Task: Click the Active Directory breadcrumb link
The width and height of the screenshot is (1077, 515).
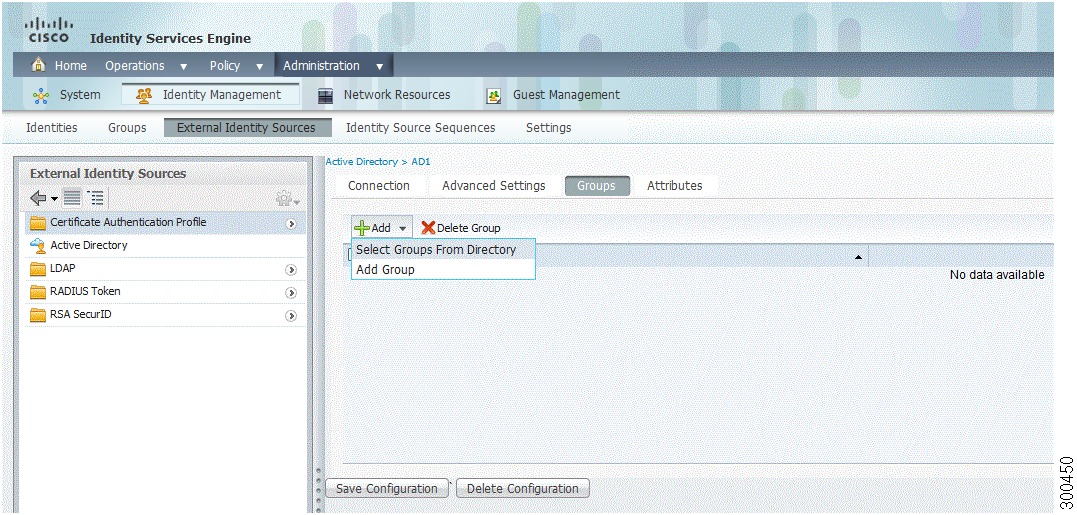Action: (x=361, y=162)
